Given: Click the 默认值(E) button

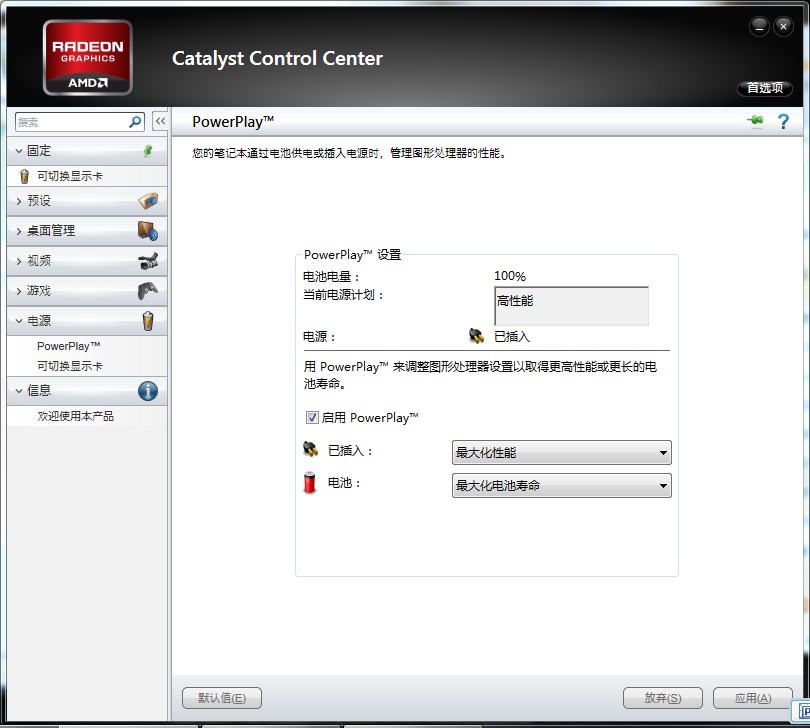Looking at the screenshot, I should pyautogui.click(x=222, y=698).
